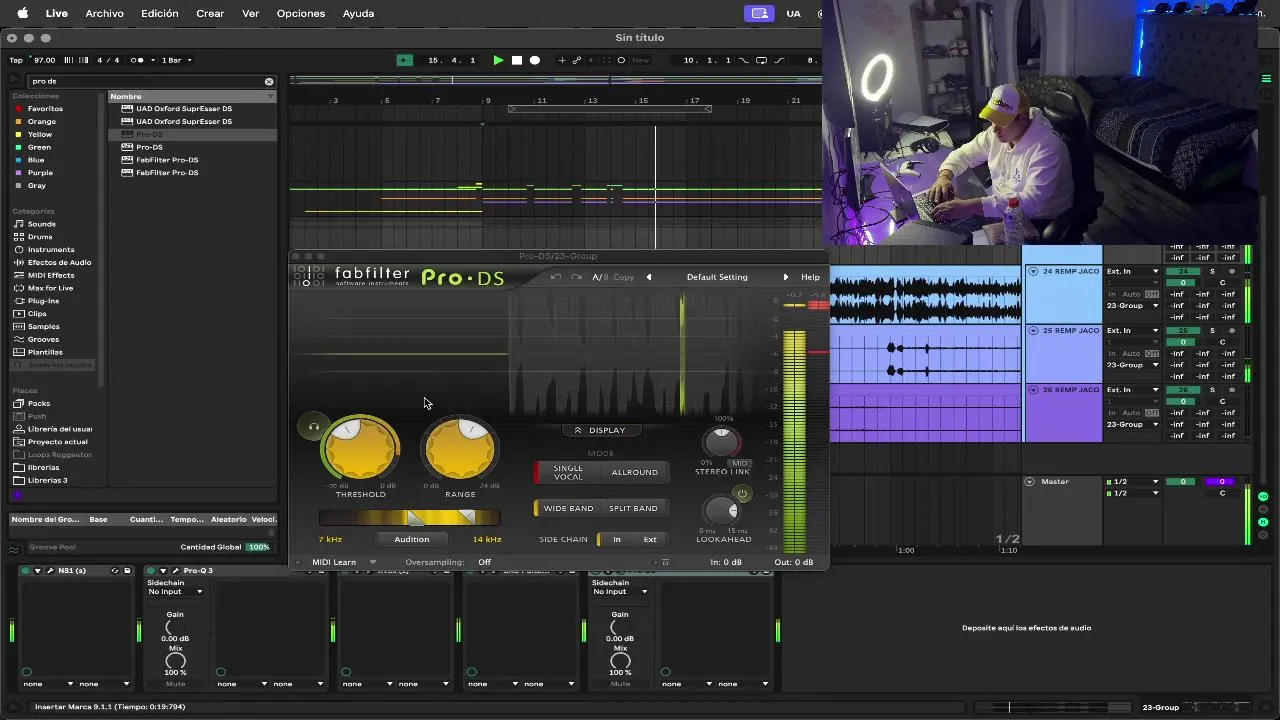
Task: Select Single Vocal mode
Action: (567, 472)
